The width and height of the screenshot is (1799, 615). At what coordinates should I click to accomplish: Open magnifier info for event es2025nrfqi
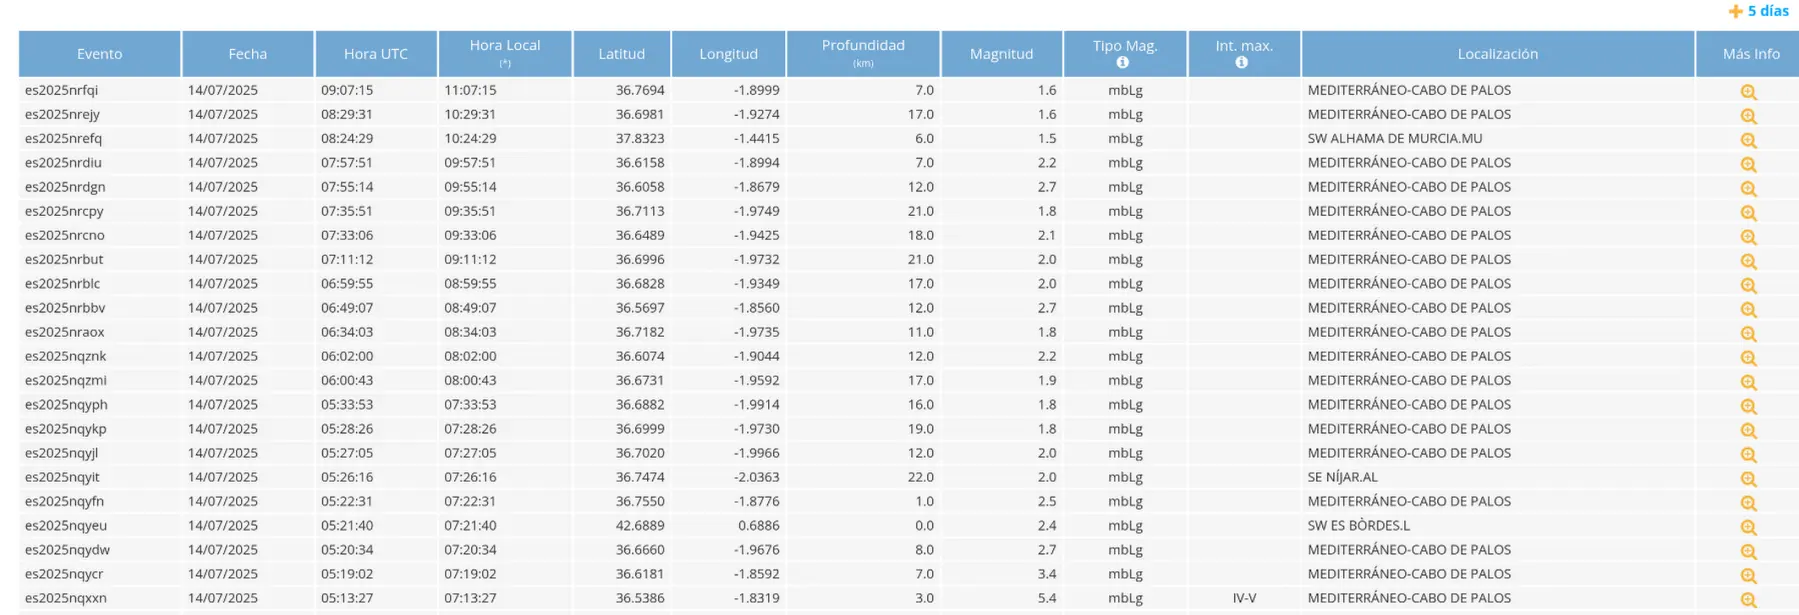tap(1748, 92)
